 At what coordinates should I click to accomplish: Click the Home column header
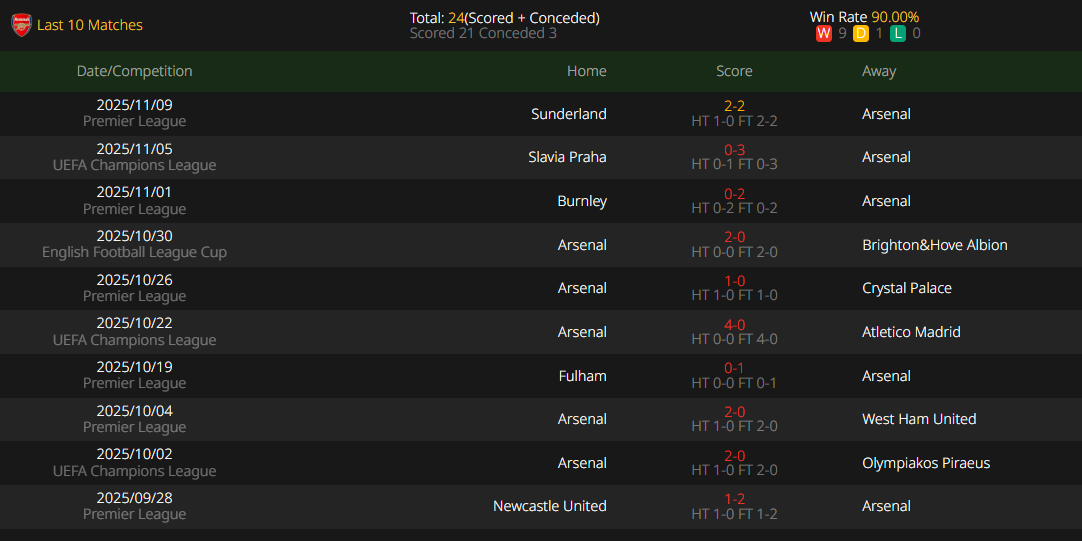pyautogui.click(x=586, y=71)
